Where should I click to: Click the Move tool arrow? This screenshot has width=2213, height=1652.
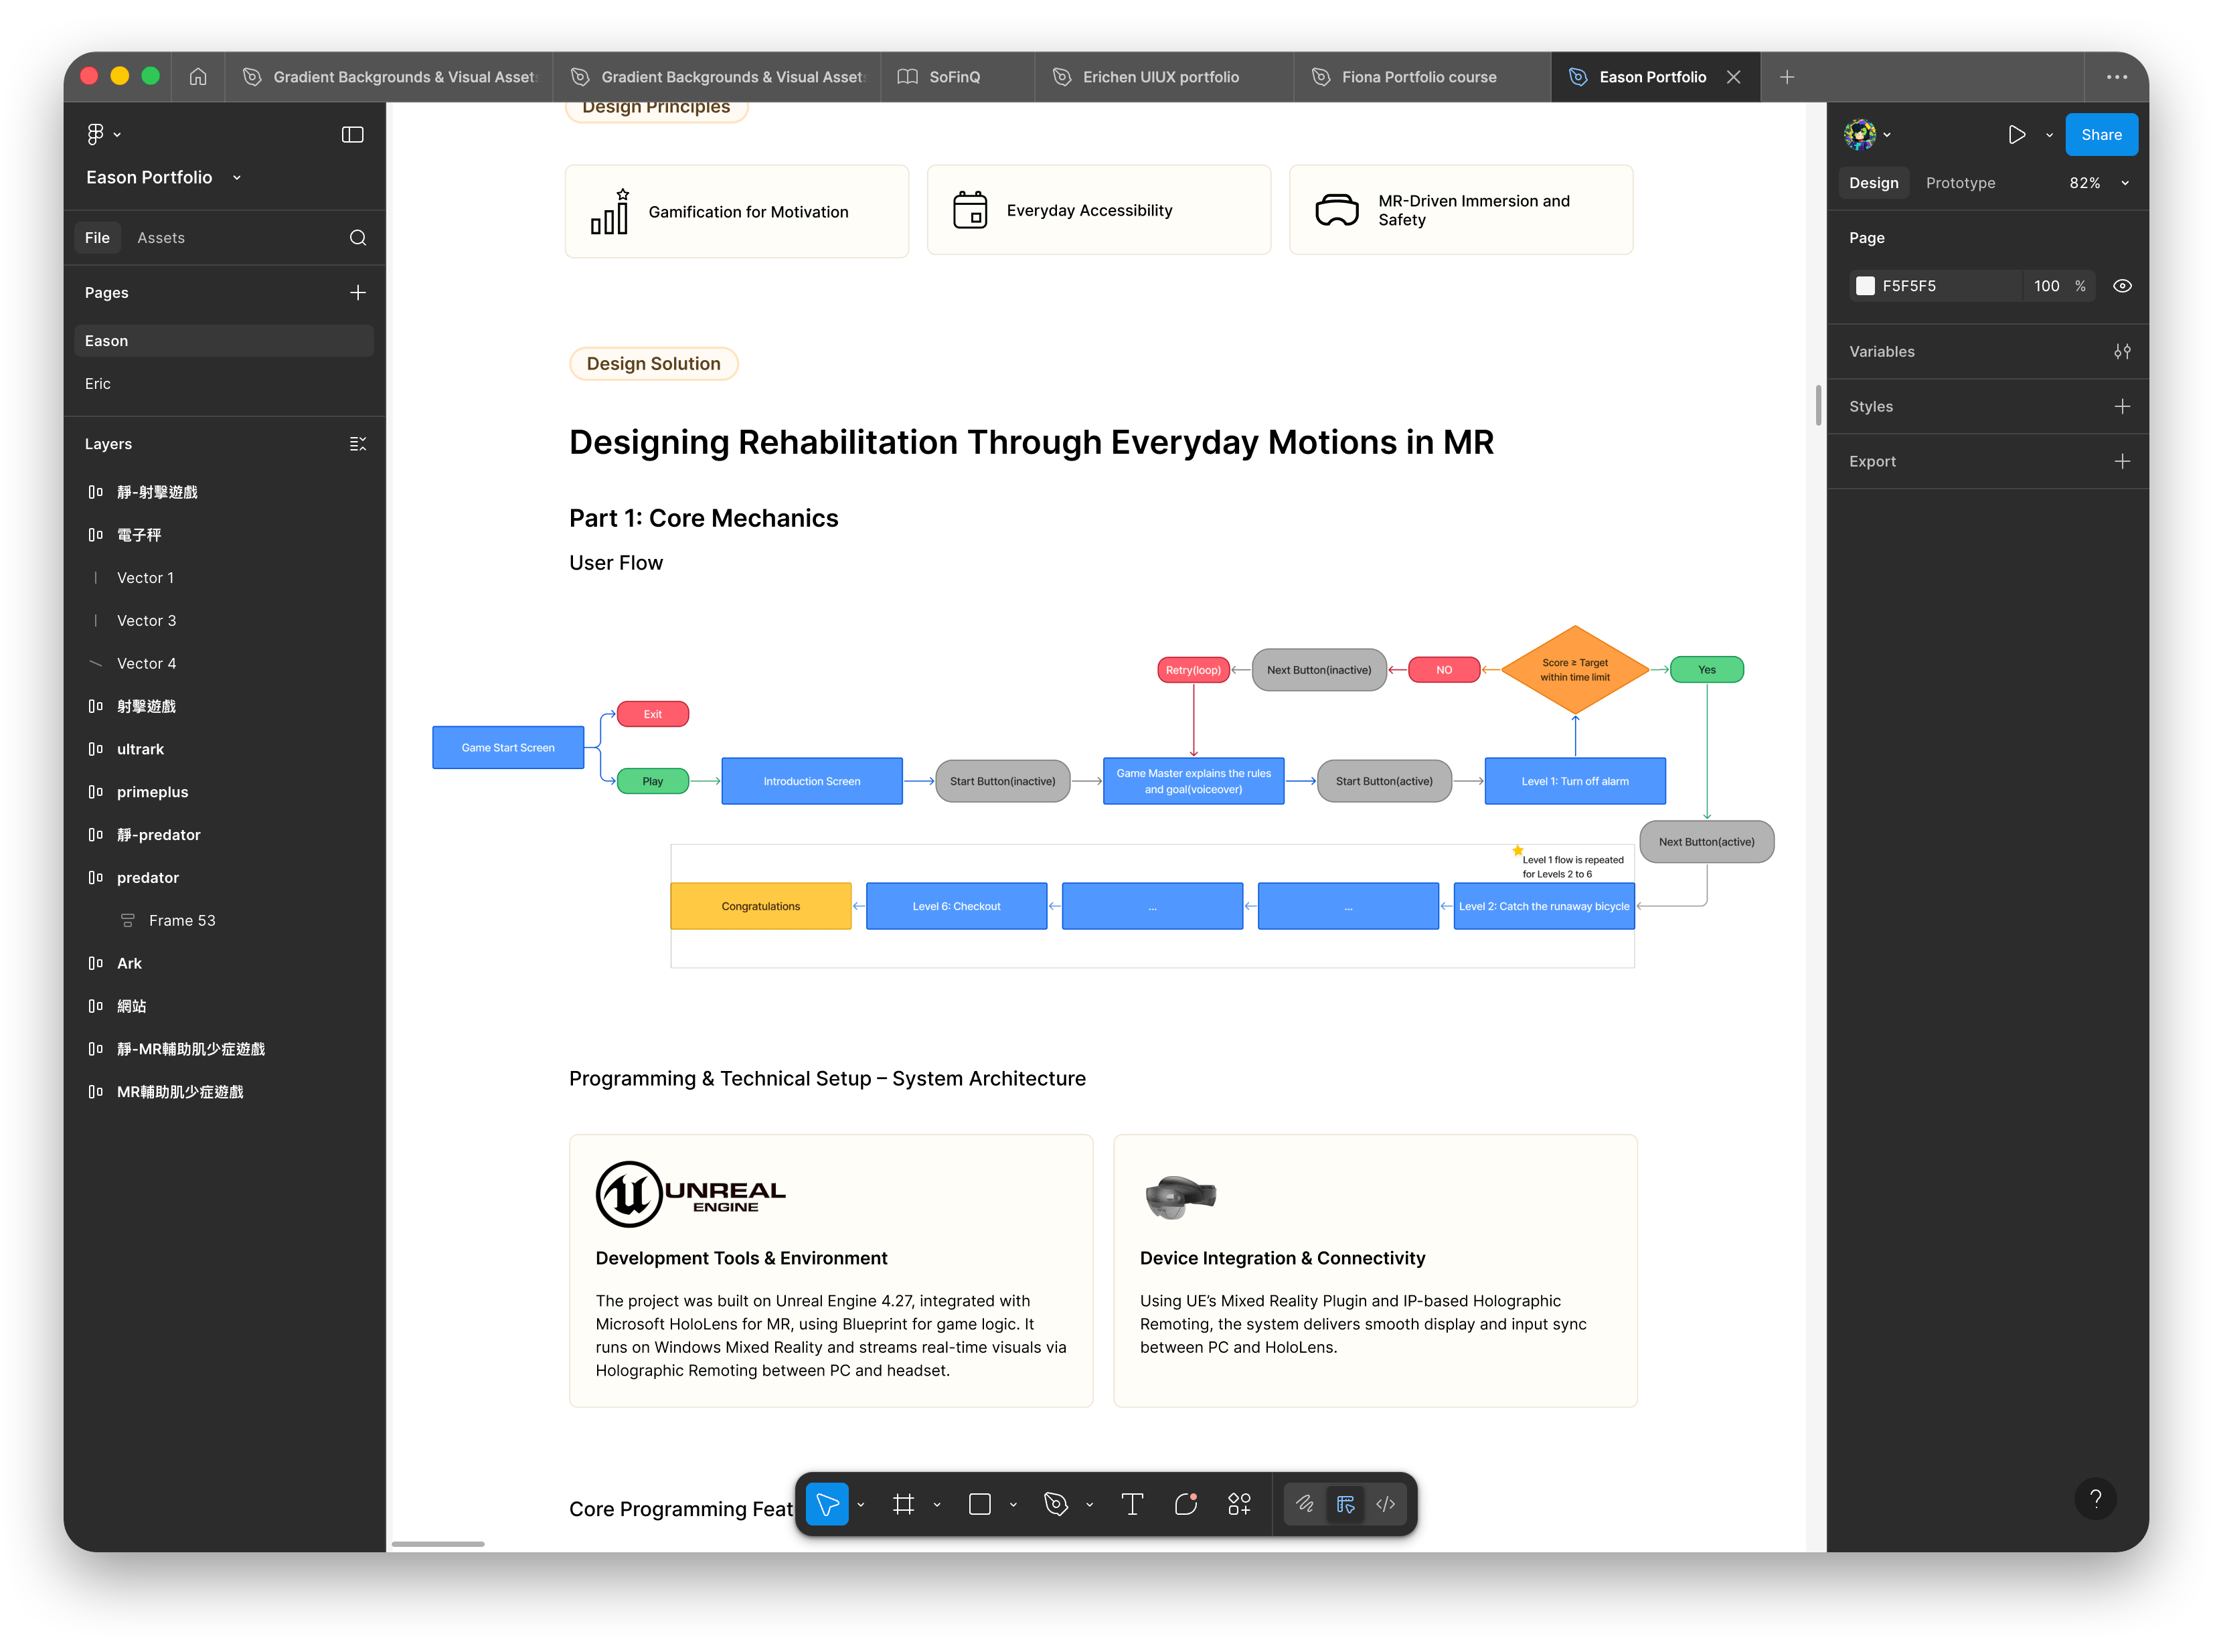coord(828,1504)
